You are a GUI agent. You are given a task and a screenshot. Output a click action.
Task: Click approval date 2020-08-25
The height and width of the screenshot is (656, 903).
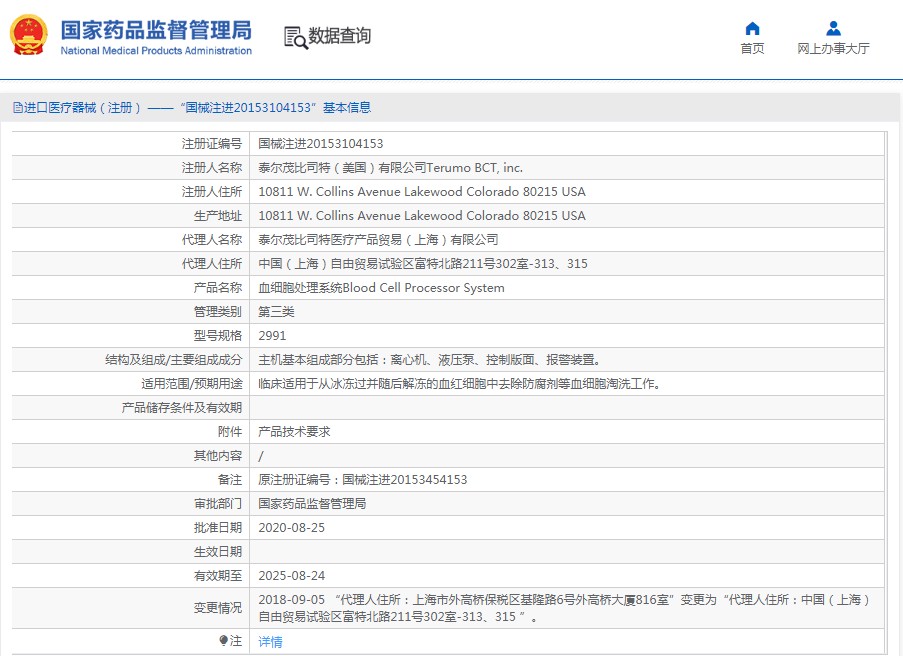click(x=291, y=528)
